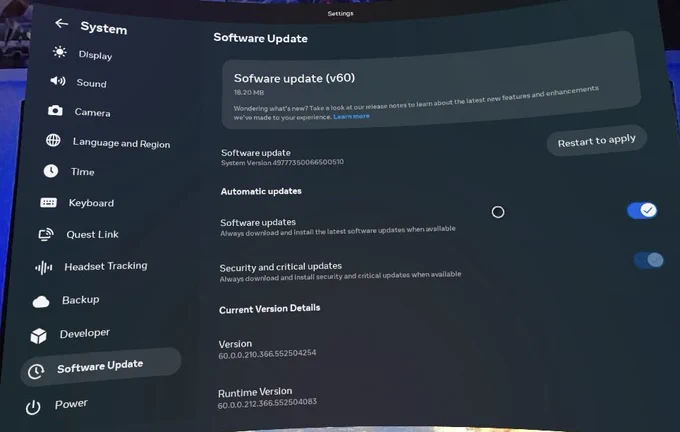Go back using the arrow beside System
The width and height of the screenshot is (680, 432).
(62, 23)
